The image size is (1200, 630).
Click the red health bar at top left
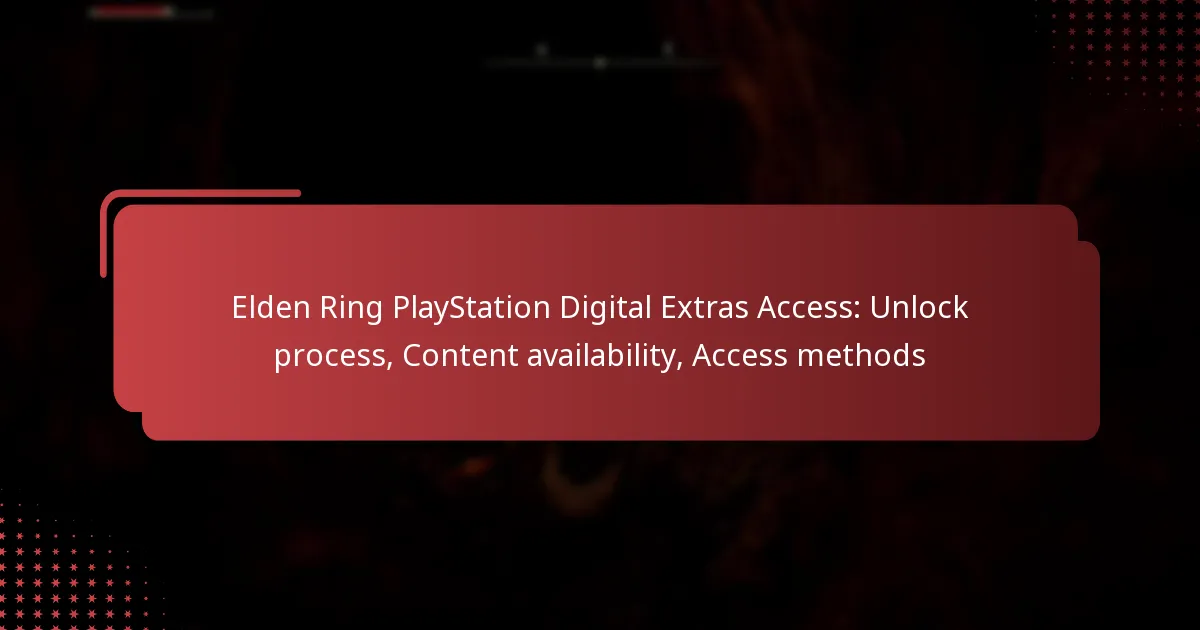click(130, 13)
